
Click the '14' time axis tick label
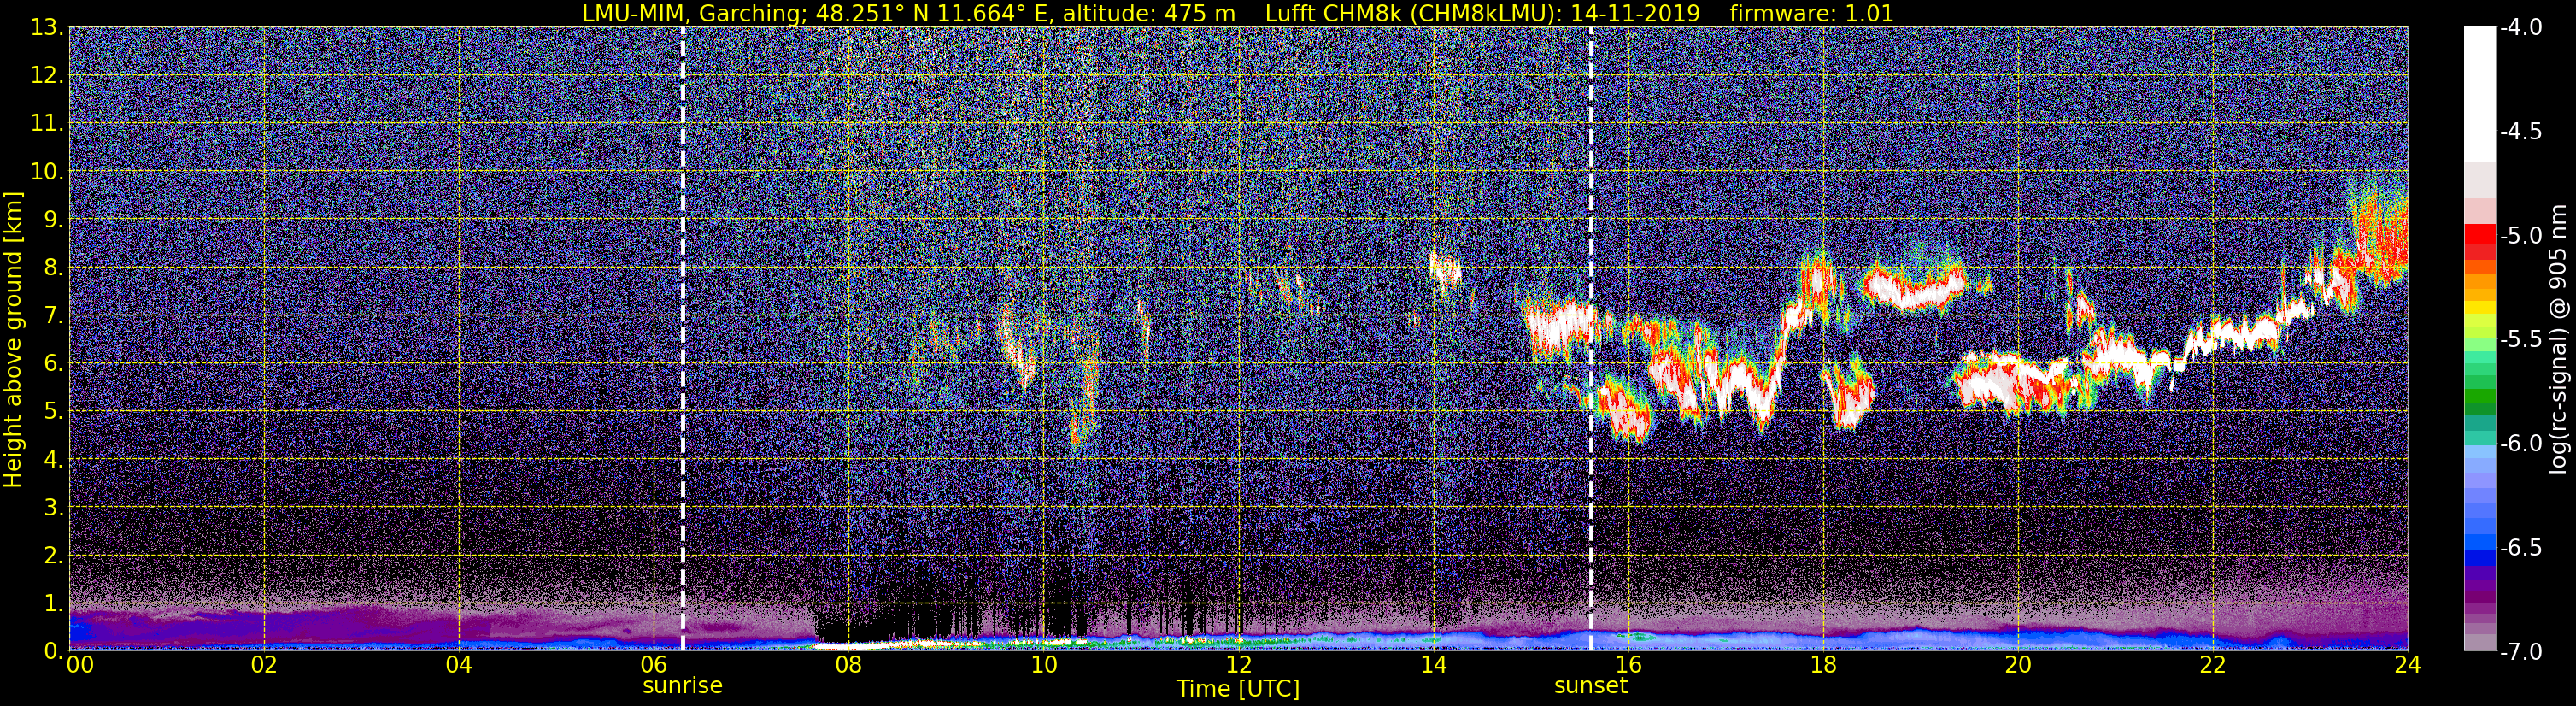1433,666
